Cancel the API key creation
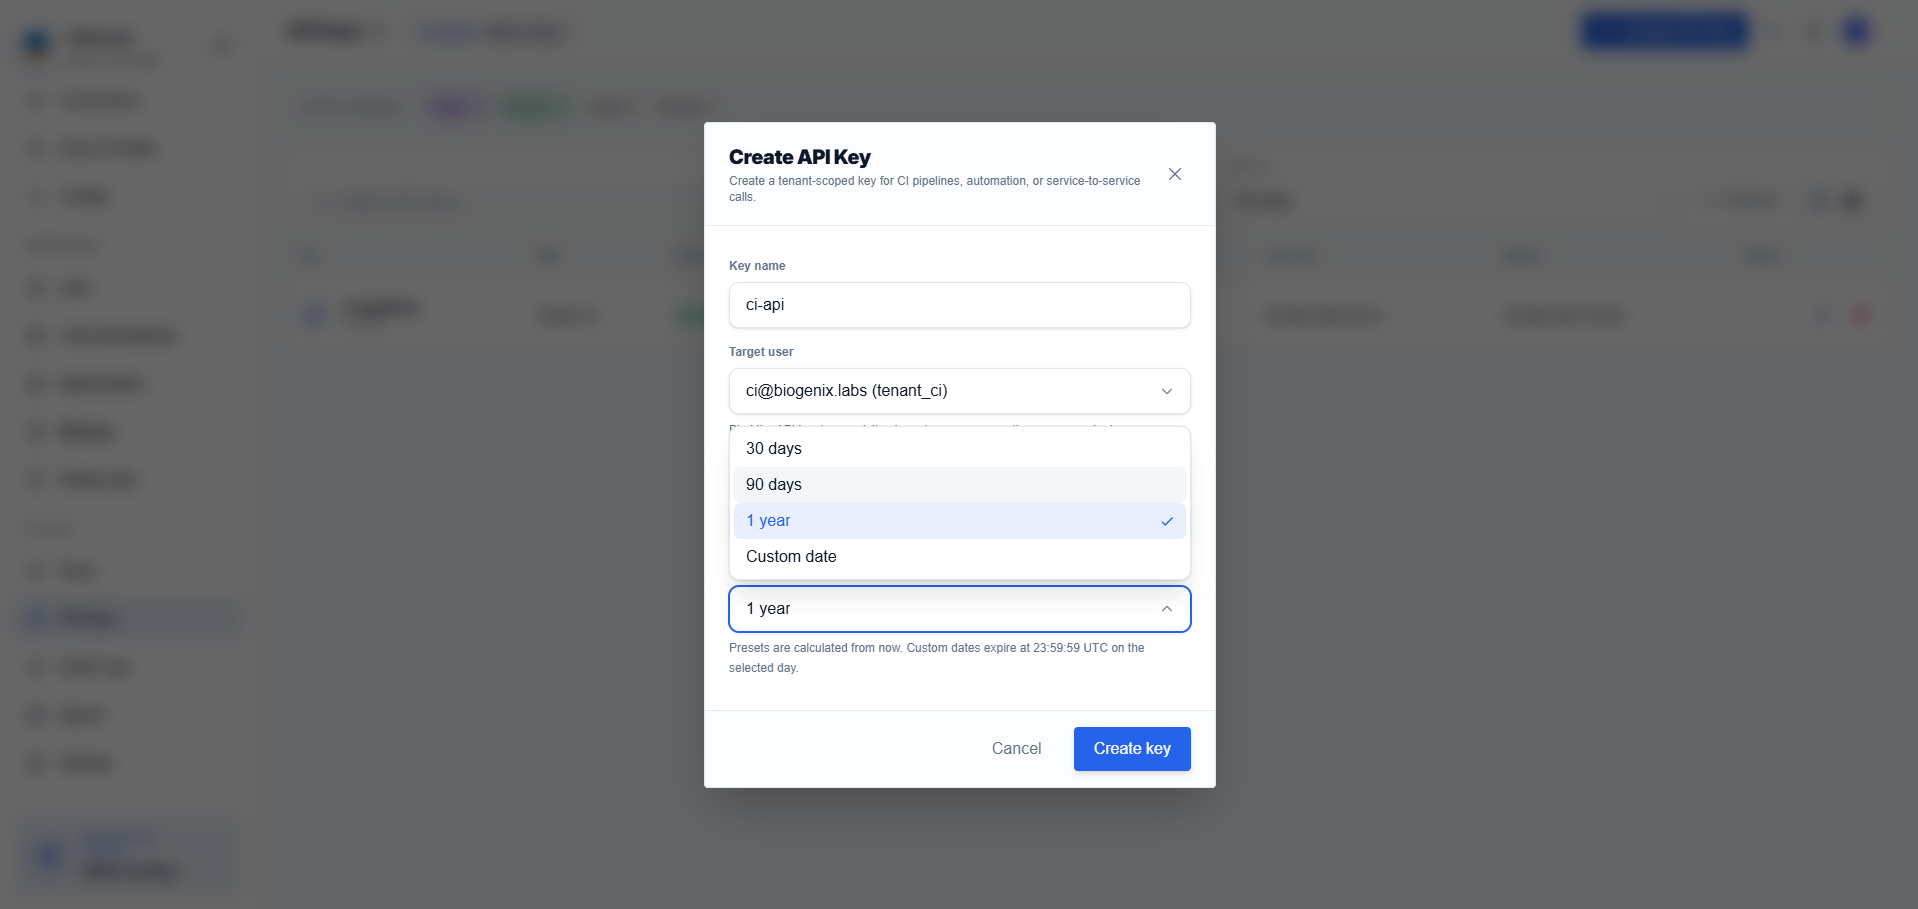The image size is (1918, 909). click(x=1016, y=749)
